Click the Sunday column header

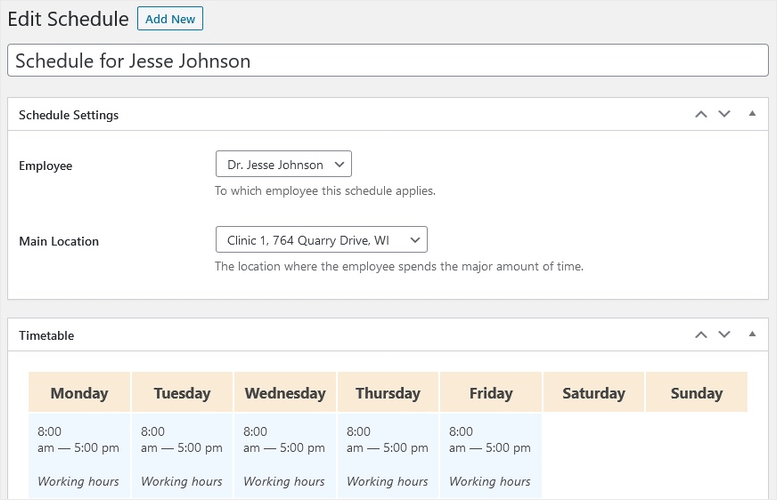coord(697,392)
